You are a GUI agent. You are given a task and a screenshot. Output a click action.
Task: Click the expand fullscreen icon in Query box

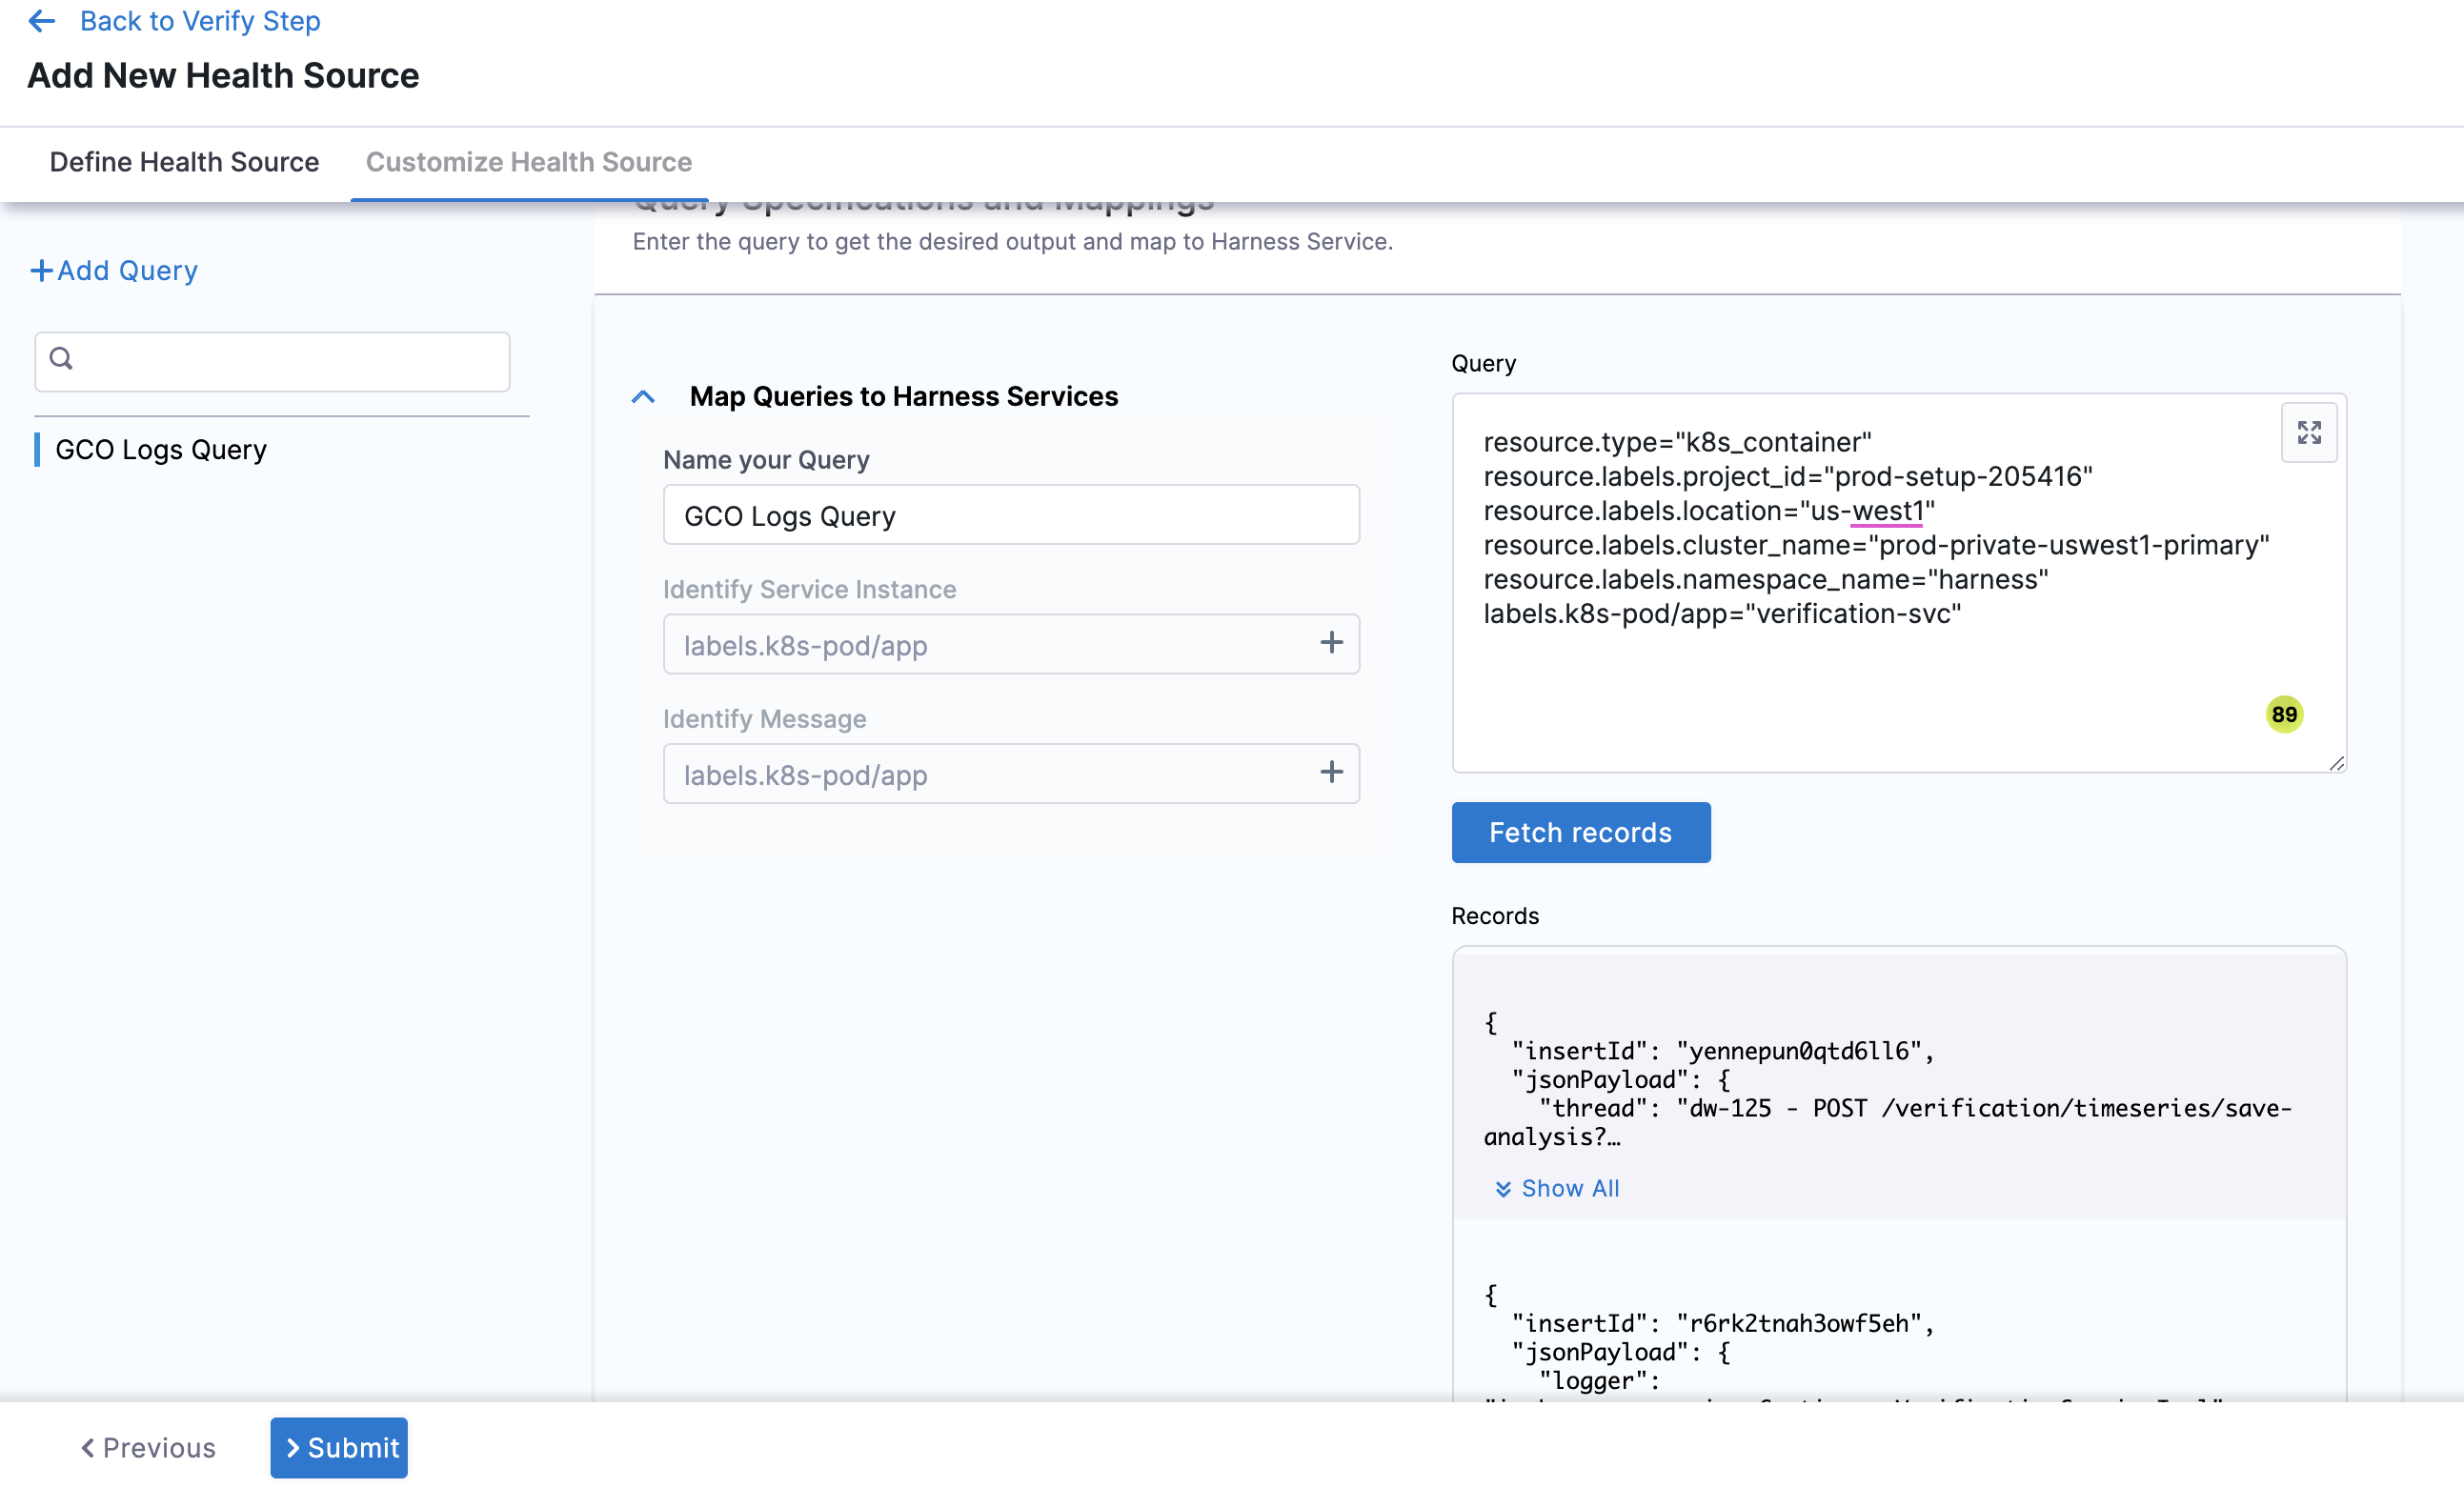2308,432
